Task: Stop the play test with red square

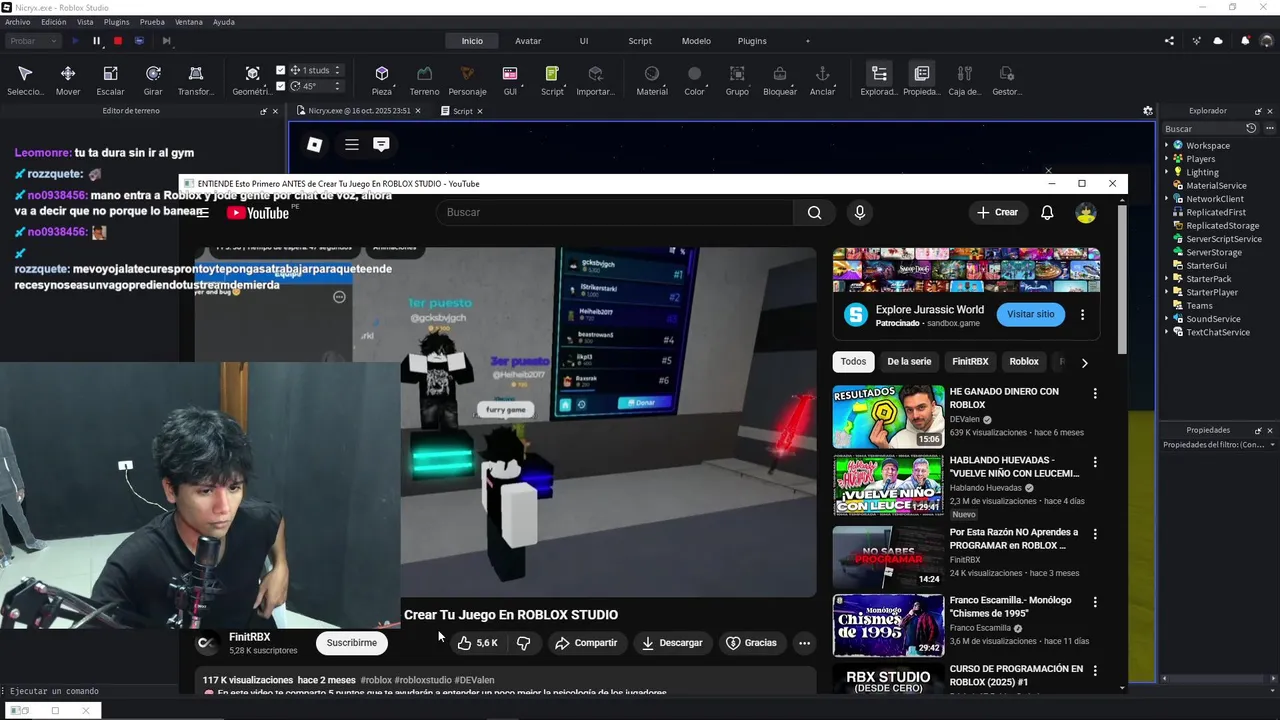Action: (118, 41)
